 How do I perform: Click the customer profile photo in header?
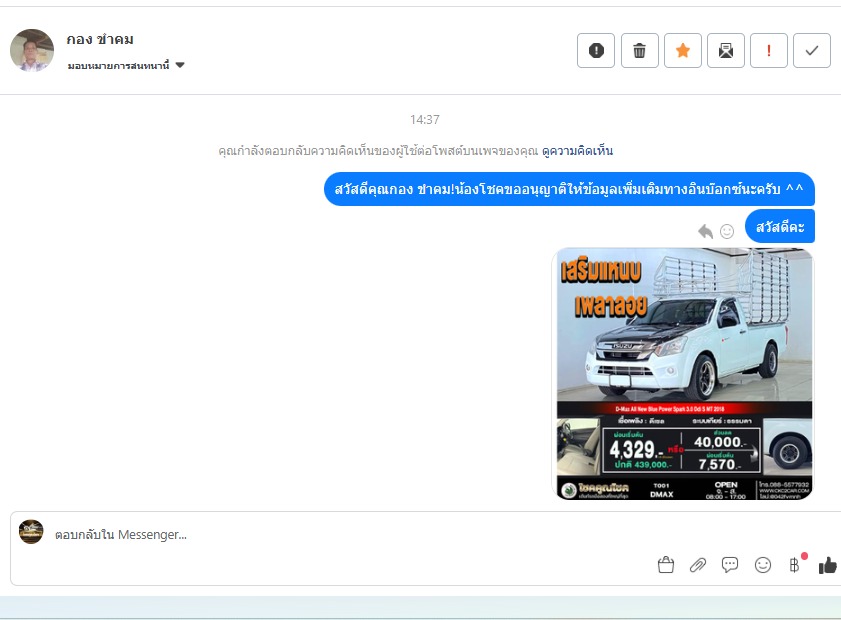tap(32, 50)
